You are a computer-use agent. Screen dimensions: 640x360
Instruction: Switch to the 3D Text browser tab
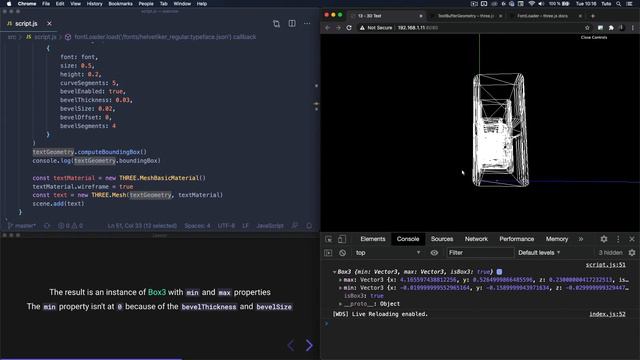pos(386,16)
